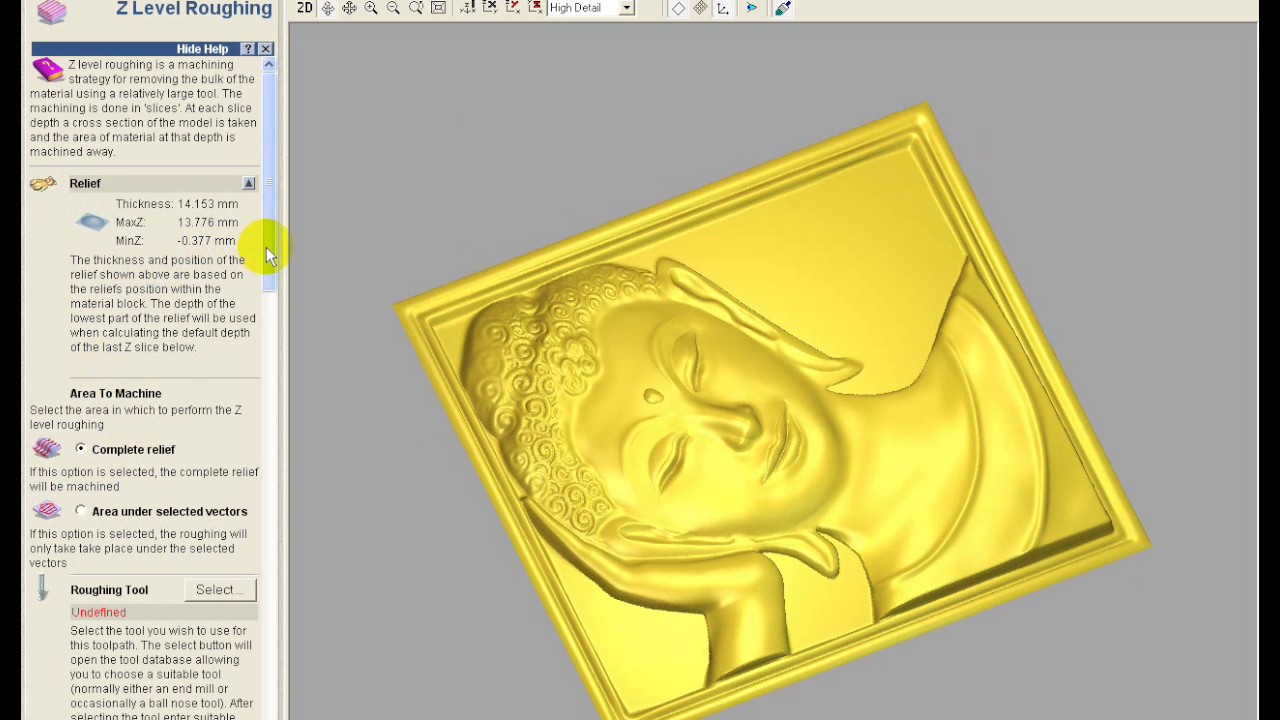Viewport: 1280px width, 720px height.
Task: Click the MinZ -0.377 mm value
Action: click(206, 241)
